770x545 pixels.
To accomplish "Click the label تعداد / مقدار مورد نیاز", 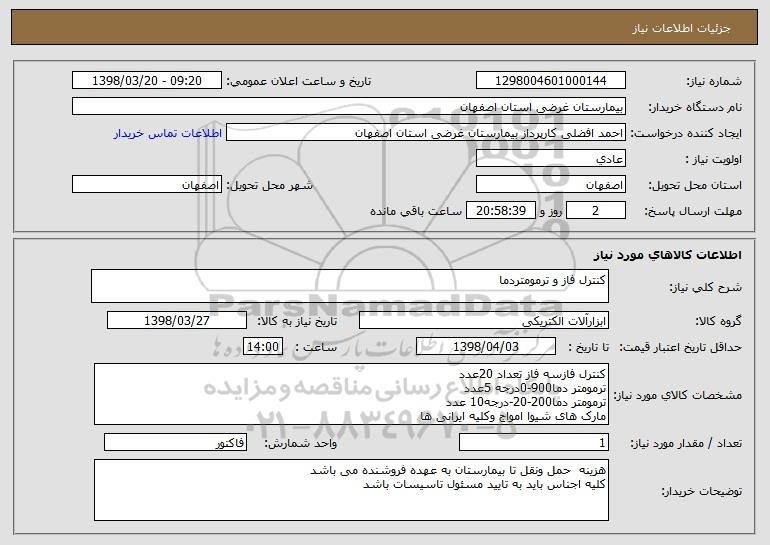I will (686, 443).
